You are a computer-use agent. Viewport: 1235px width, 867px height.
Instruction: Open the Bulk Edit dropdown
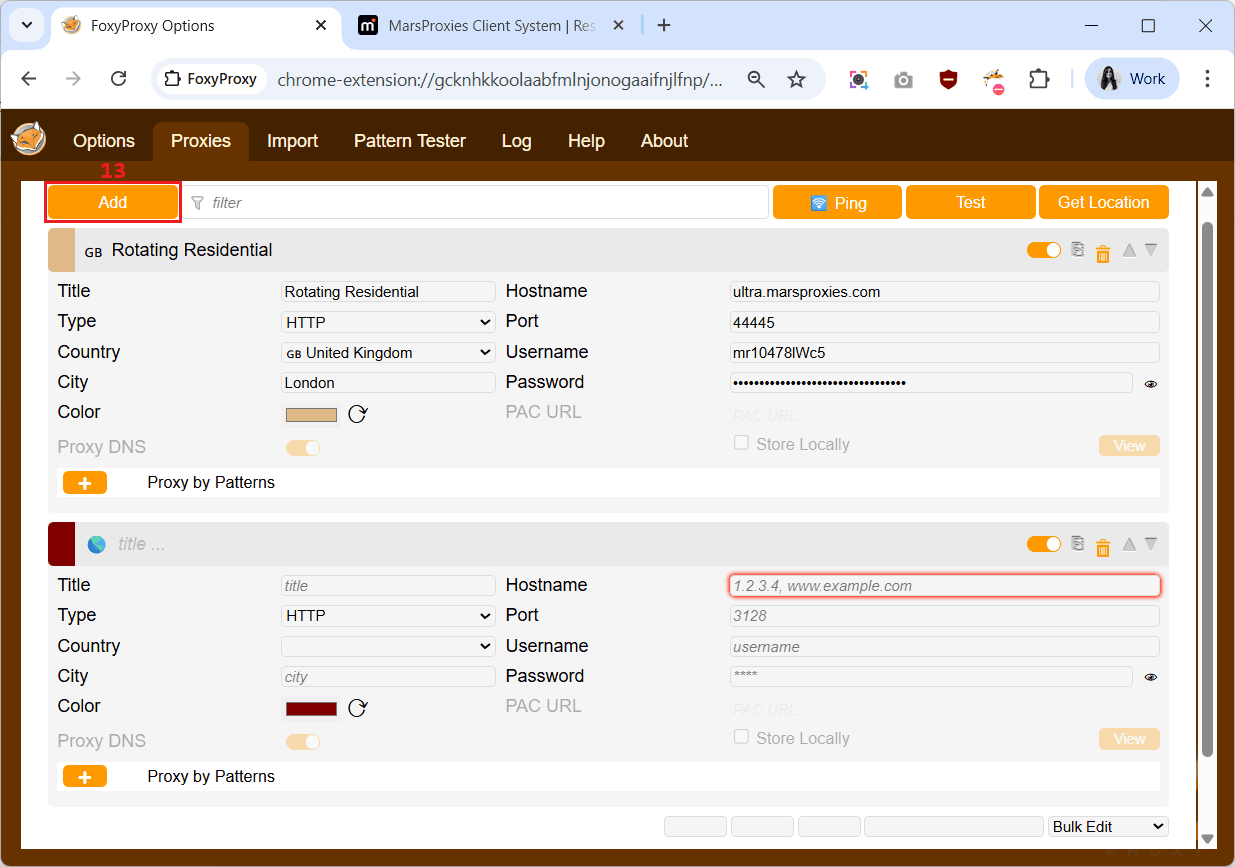tap(1108, 826)
